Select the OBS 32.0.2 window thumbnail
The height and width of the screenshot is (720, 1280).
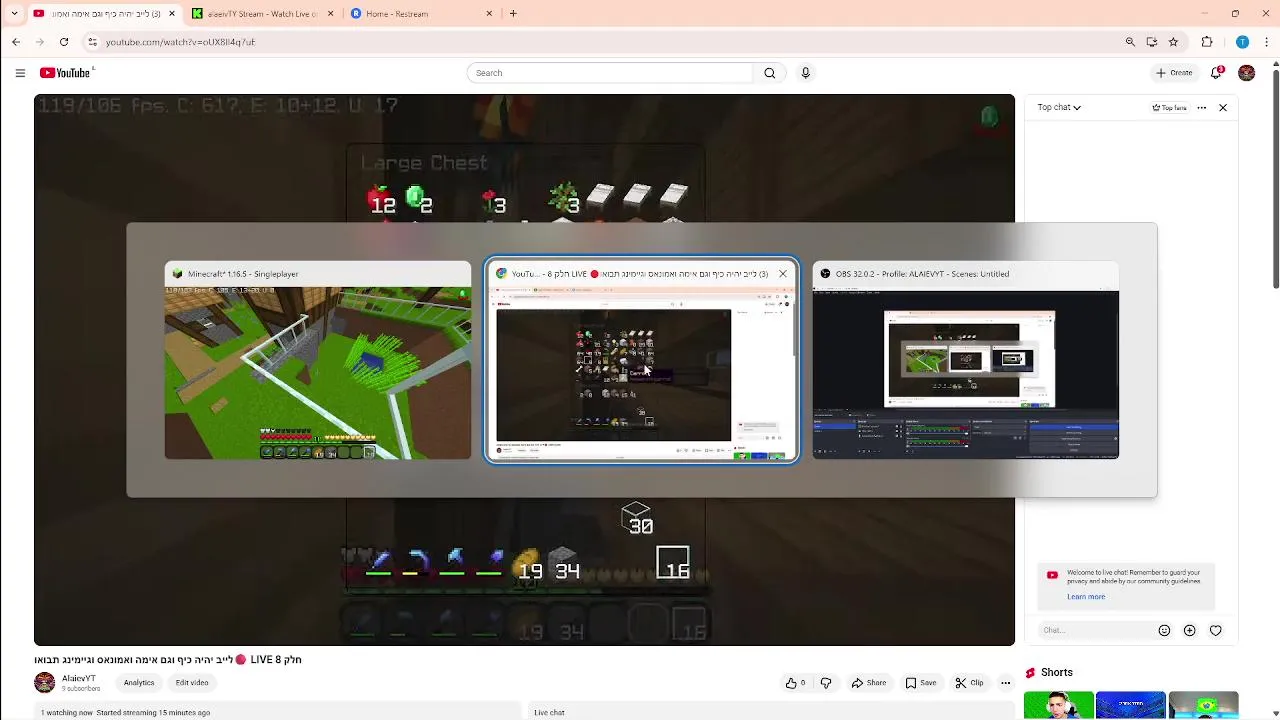(x=966, y=361)
